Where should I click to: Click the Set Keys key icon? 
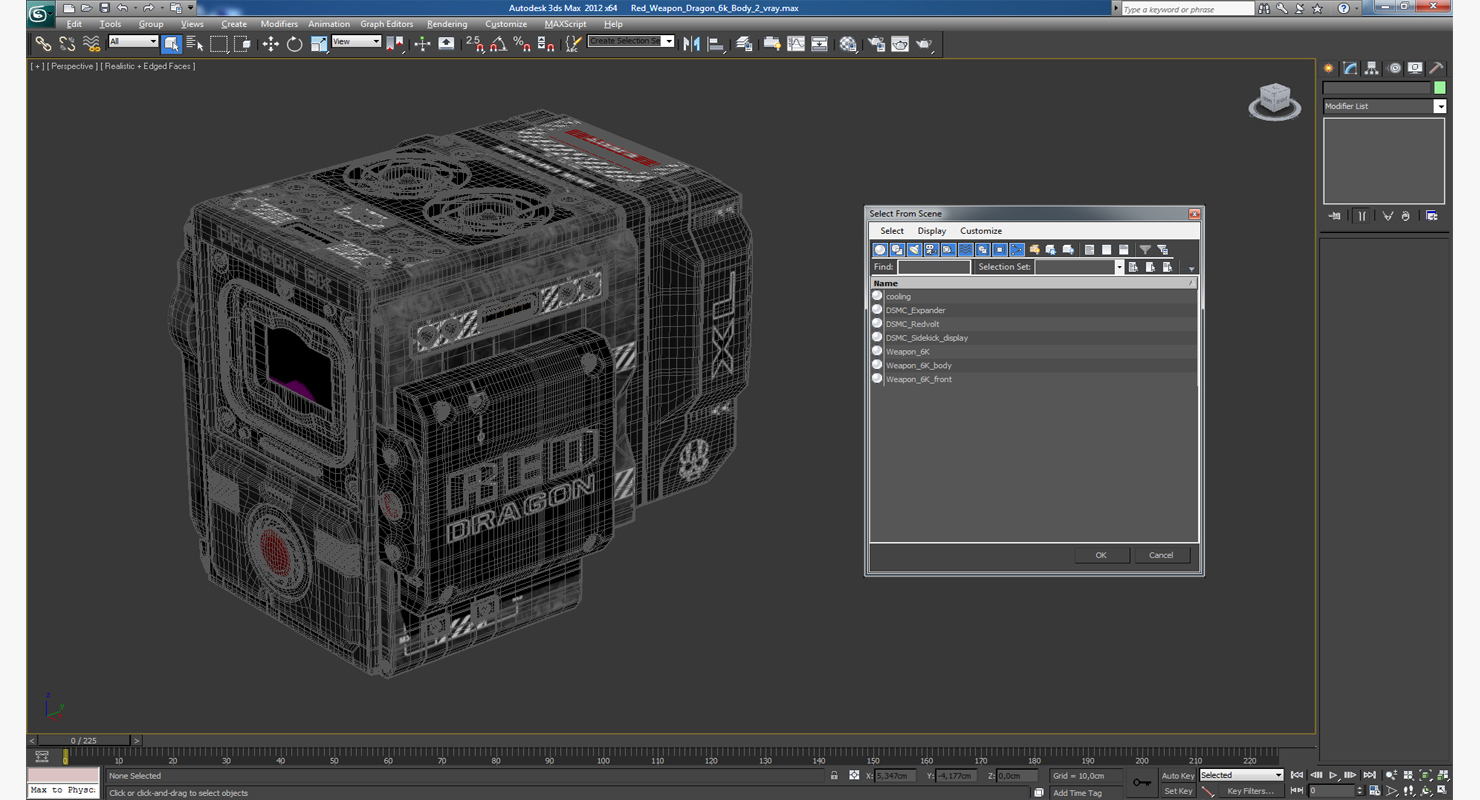tap(1141, 783)
